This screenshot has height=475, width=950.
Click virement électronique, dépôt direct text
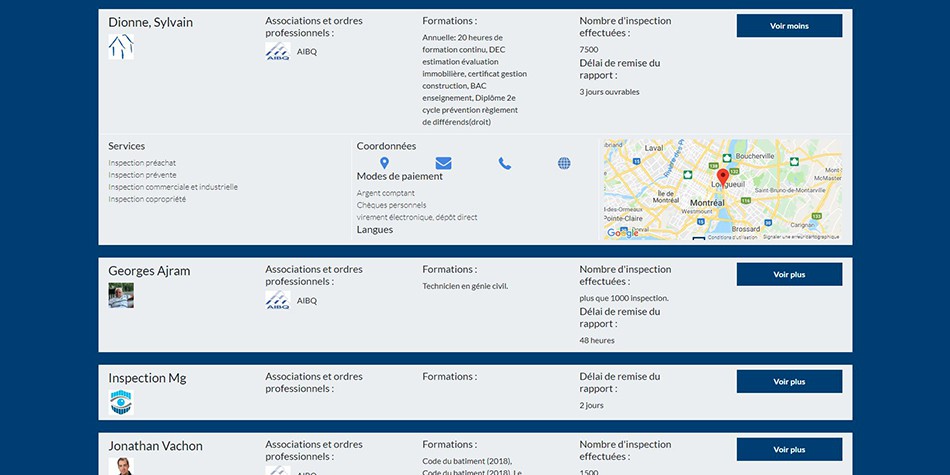tap(417, 218)
